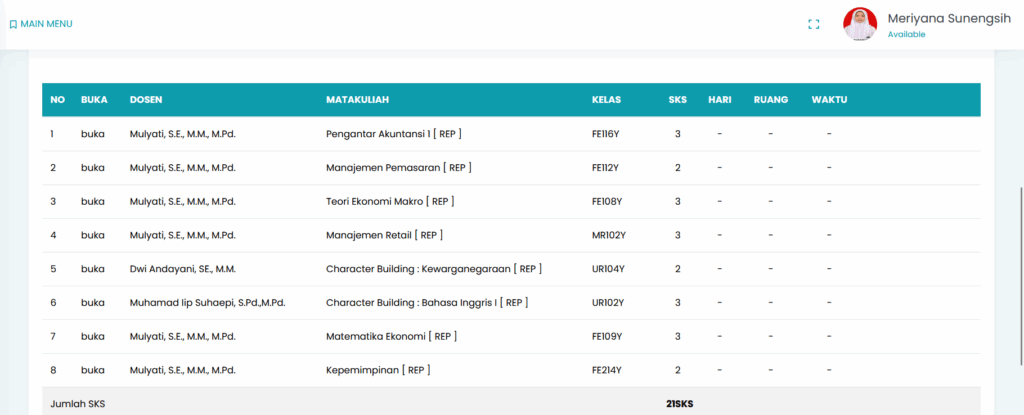Screen dimensions: 1024x415
Task: Select Pengantar Akuntansi 1 course row
Action: tap(393, 133)
